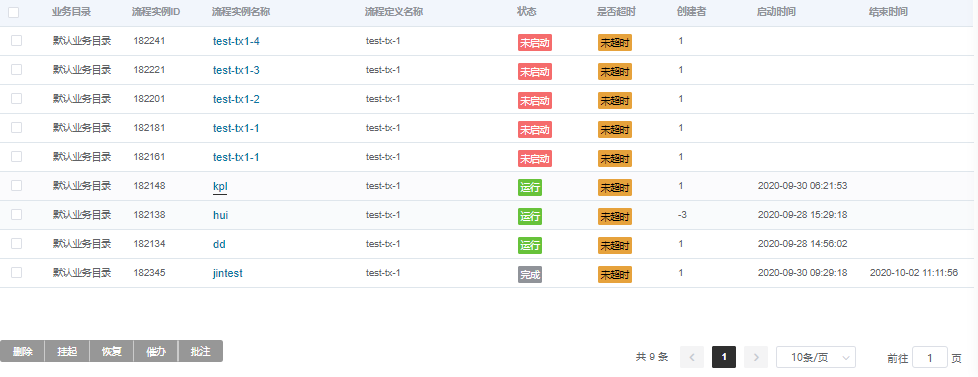
Task: Focus the 前往 page number input
Action: (x=929, y=358)
